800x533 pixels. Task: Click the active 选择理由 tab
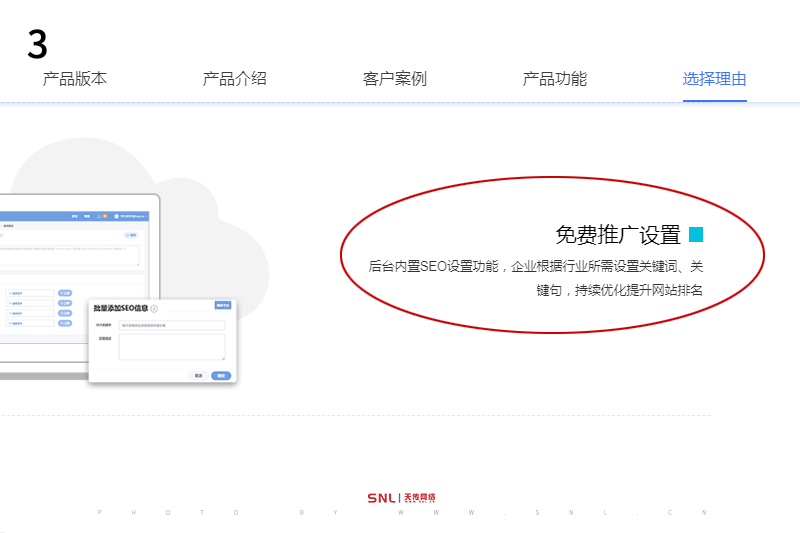pyautogui.click(x=715, y=79)
